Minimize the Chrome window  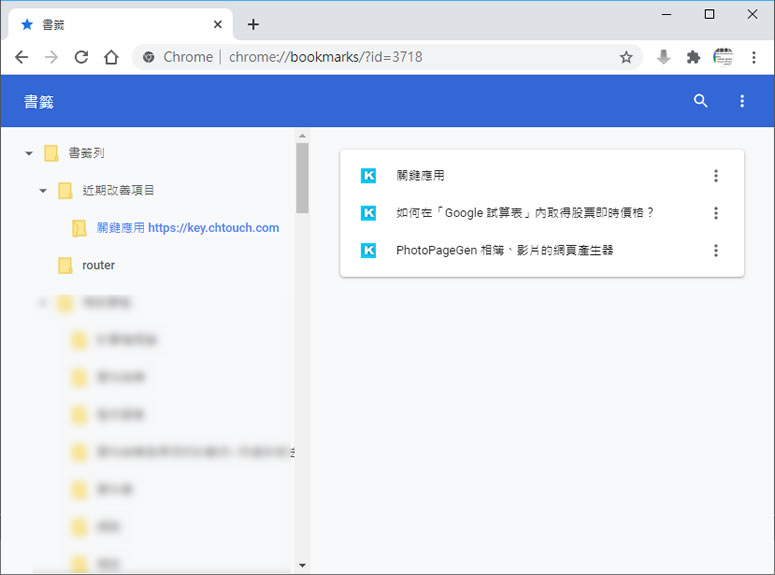click(x=666, y=14)
